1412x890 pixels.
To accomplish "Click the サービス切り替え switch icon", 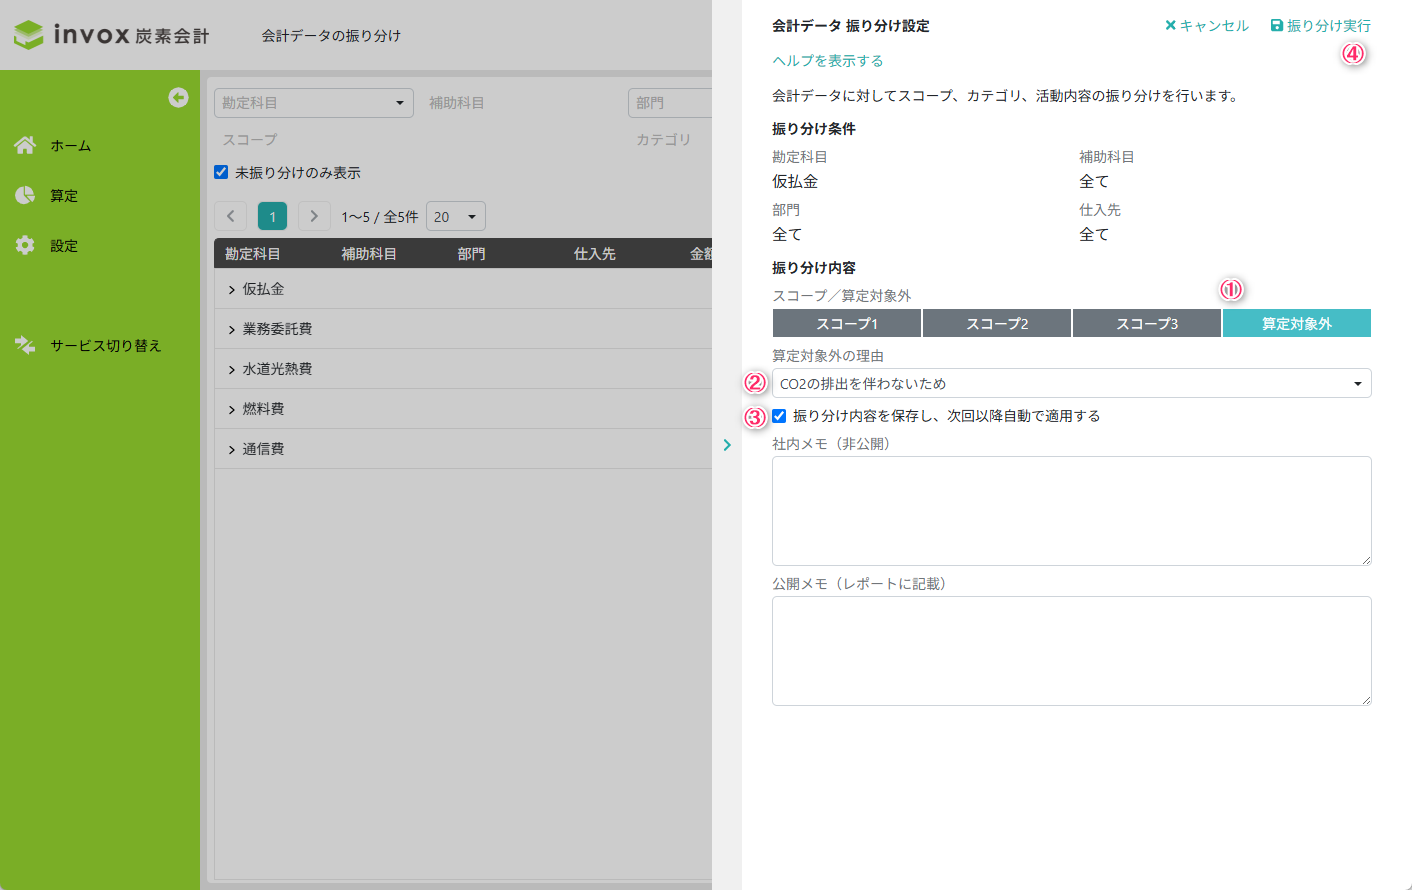I will pyautogui.click(x=25, y=345).
